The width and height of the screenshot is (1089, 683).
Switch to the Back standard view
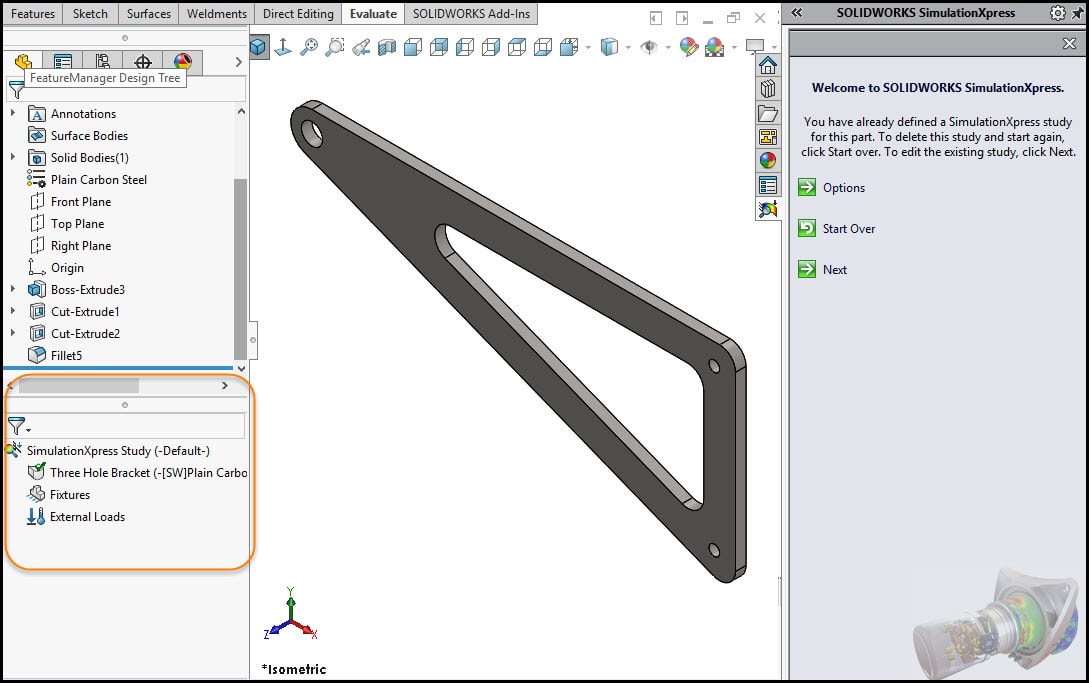[x=439, y=47]
